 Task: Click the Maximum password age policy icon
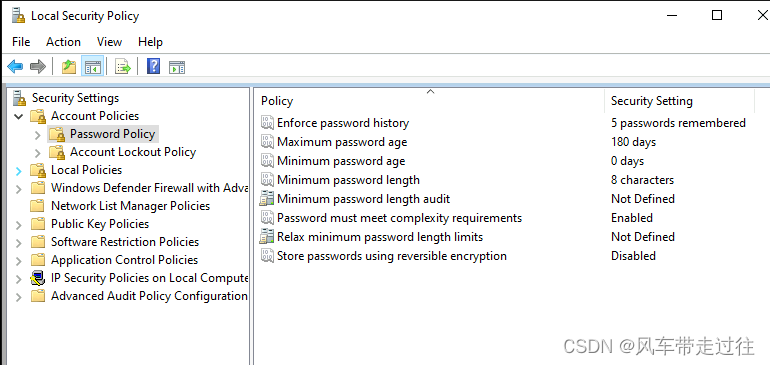(x=267, y=142)
